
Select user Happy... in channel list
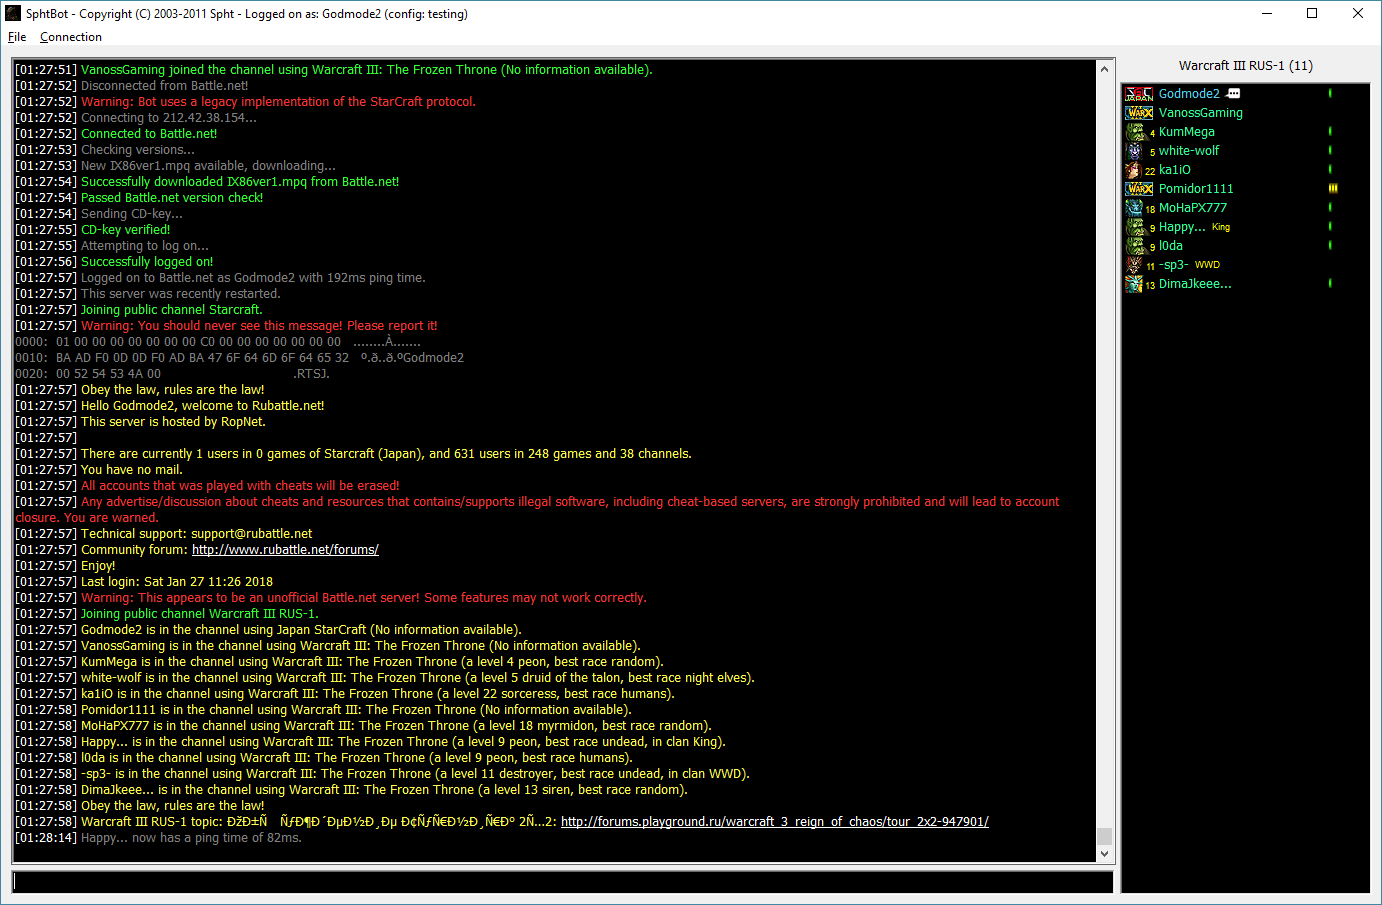click(x=1182, y=227)
